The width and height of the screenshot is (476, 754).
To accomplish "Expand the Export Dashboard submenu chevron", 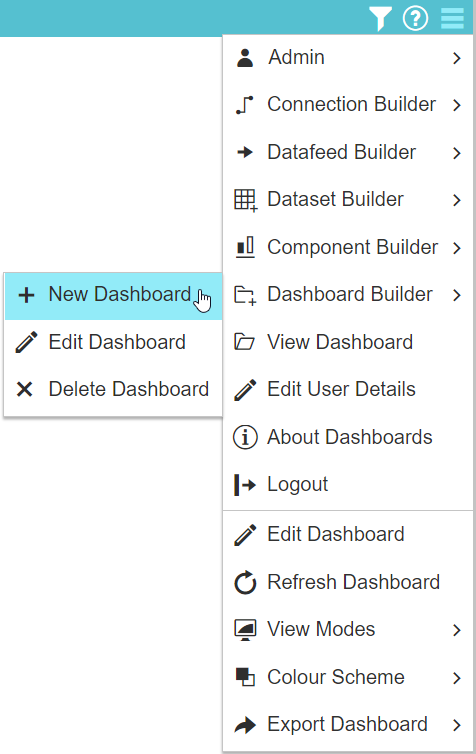I will click(x=457, y=725).
